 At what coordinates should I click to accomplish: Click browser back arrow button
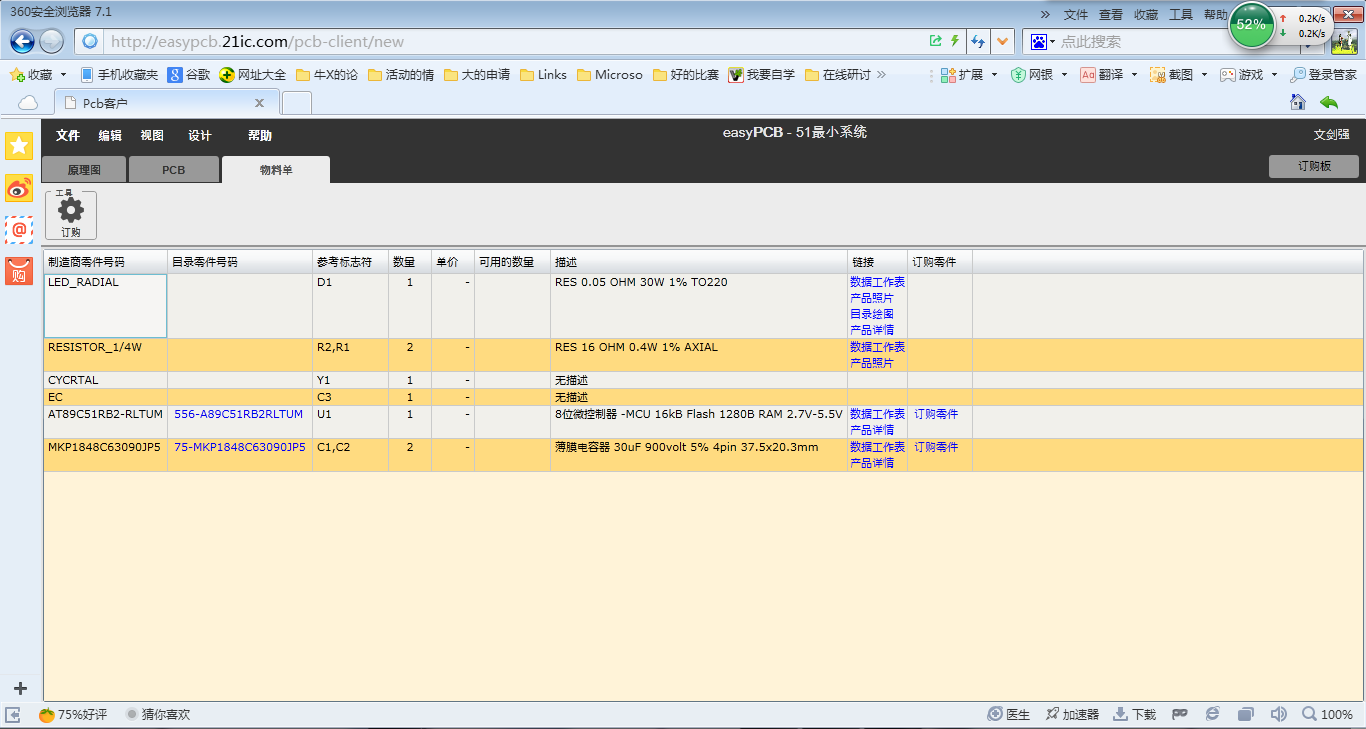pos(23,41)
